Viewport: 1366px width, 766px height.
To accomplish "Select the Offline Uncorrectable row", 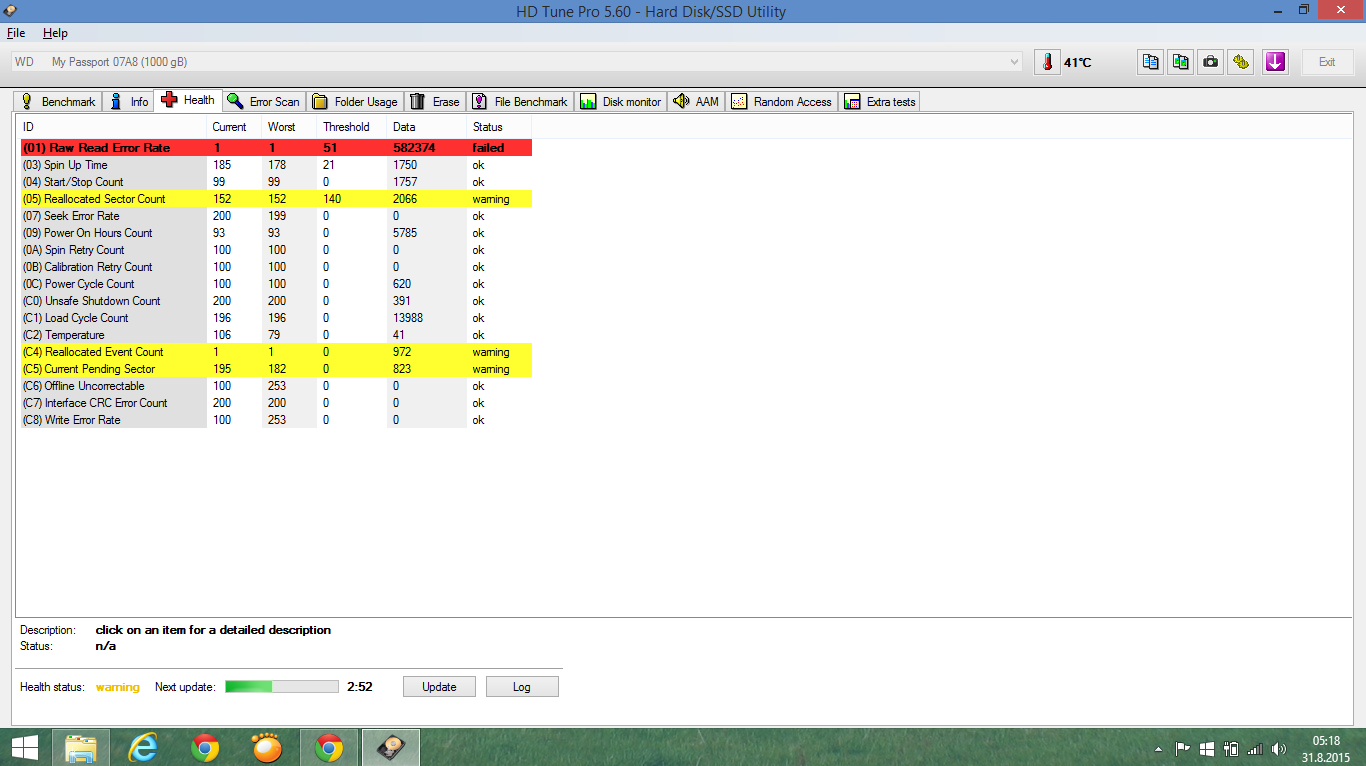I will click(277, 386).
